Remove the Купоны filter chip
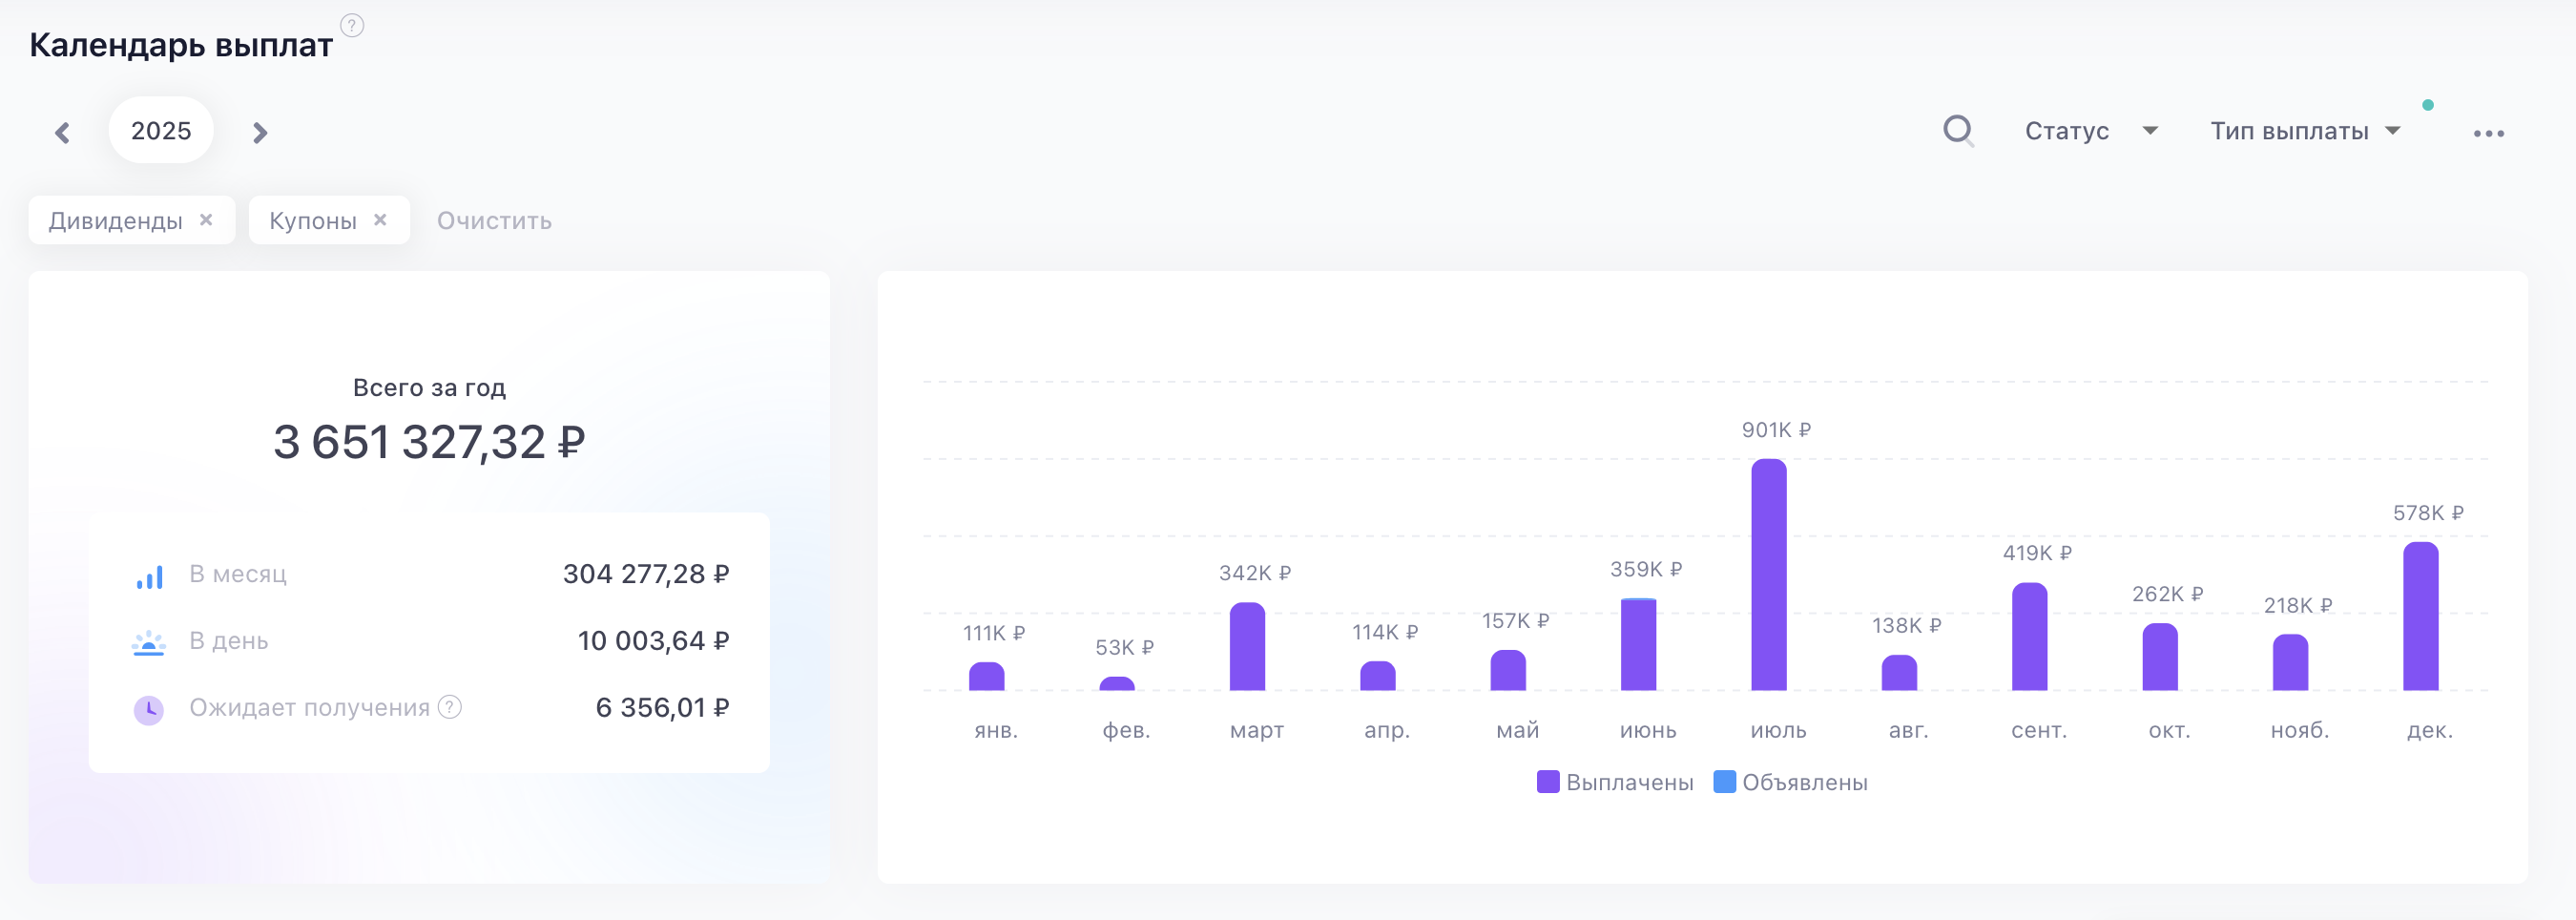Image resolution: width=2576 pixels, height=920 pixels. click(380, 220)
